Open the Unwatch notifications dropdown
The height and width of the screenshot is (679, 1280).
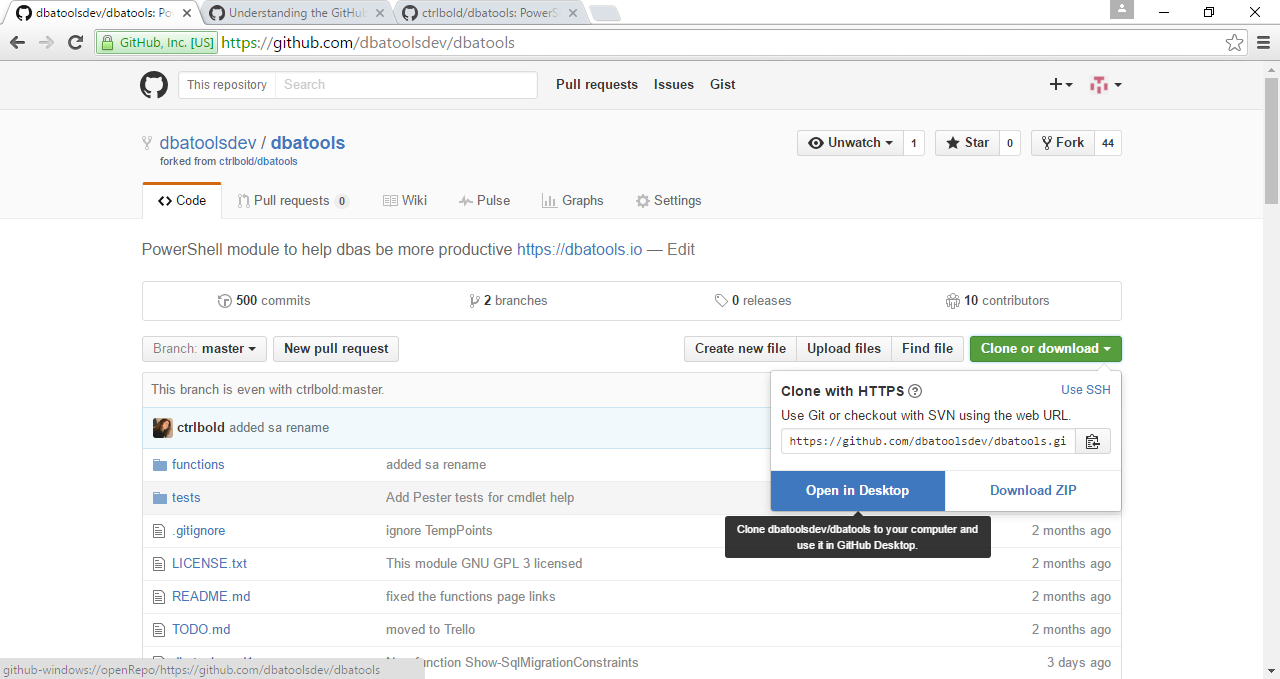(850, 143)
